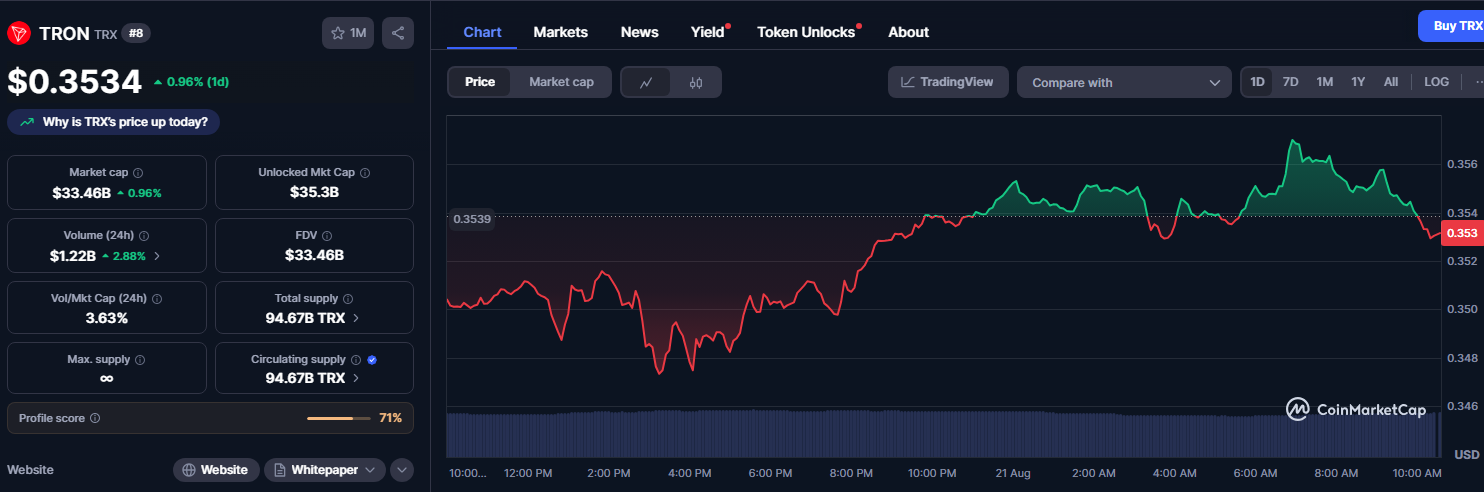Open the TRON Website link button
Viewport: 1484px width, 492px height.
point(216,470)
